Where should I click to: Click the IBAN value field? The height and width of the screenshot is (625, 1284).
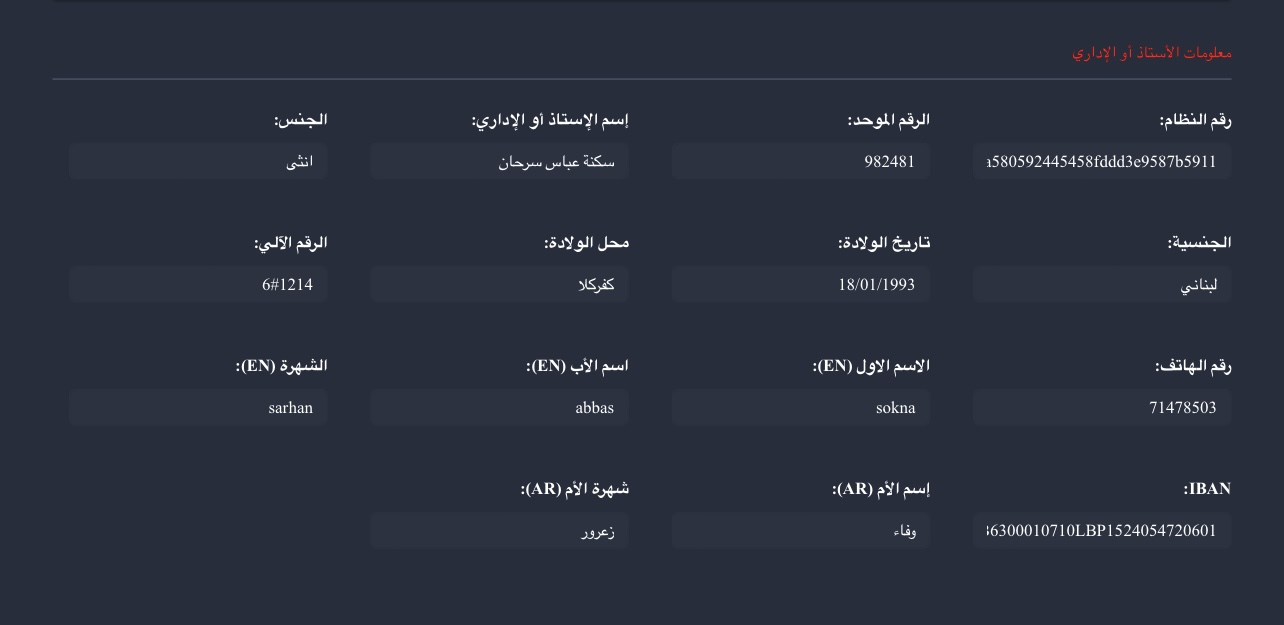click(x=1101, y=531)
